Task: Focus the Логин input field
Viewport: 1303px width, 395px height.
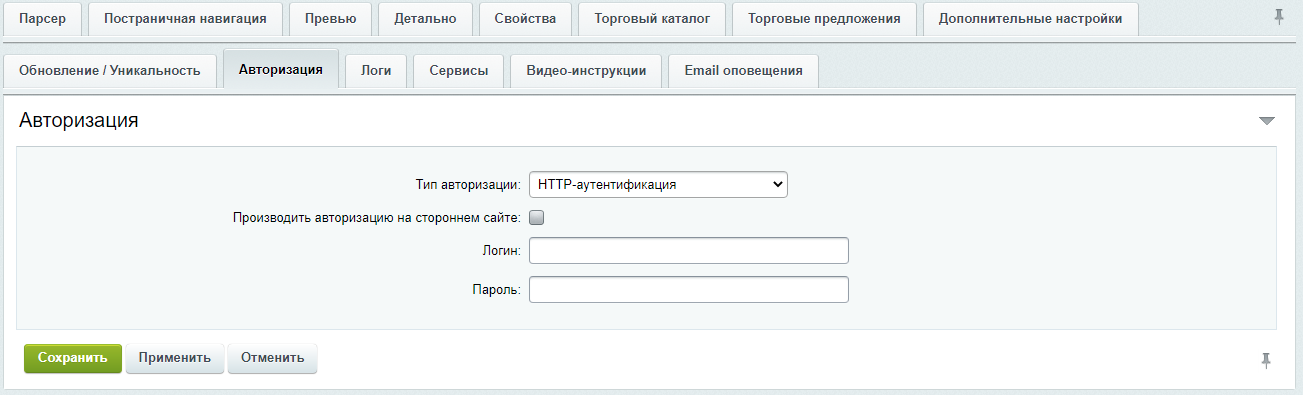Action: pos(689,250)
